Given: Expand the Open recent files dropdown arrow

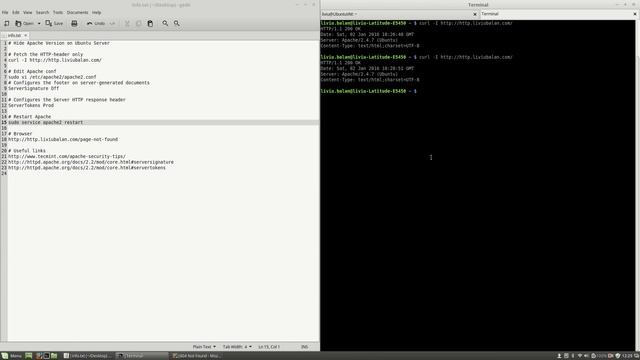Looking at the screenshot, I should pos(39,24).
